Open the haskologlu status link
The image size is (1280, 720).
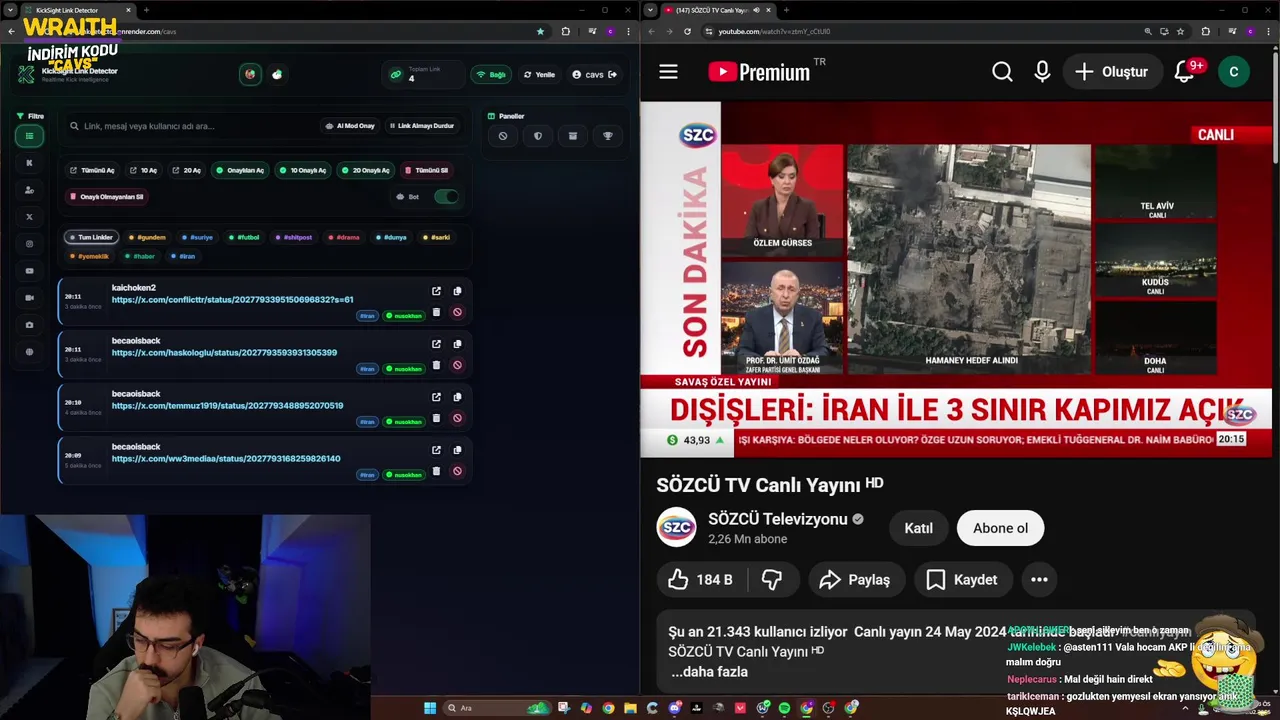(x=224, y=352)
